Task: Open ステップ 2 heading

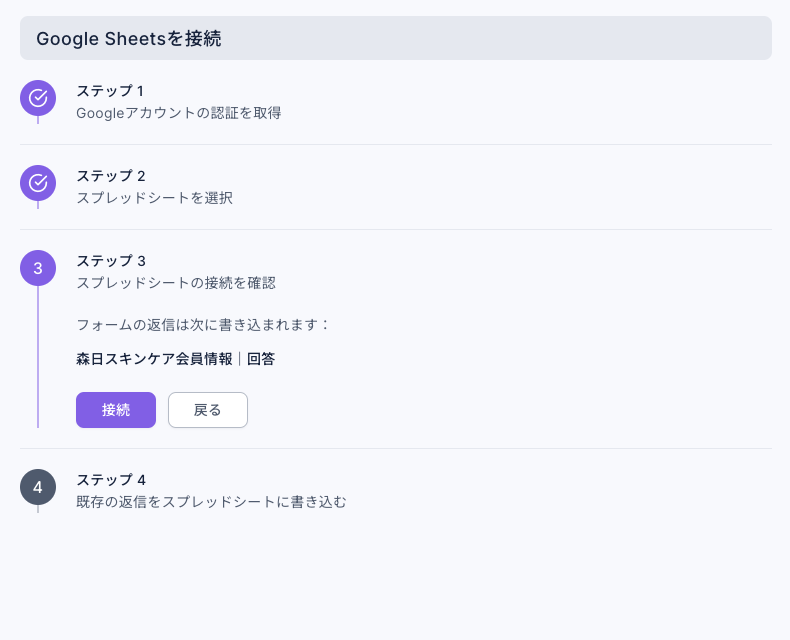Action: point(111,176)
